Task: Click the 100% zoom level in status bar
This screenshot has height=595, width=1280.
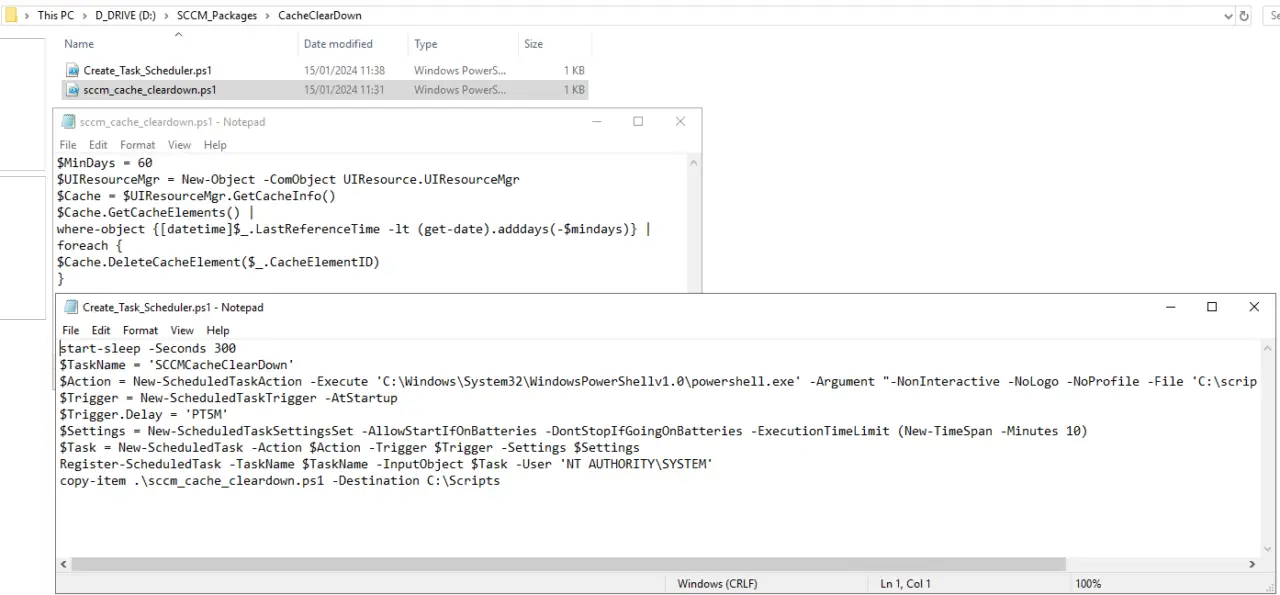Action: pyautogui.click(x=1088, y=583)
